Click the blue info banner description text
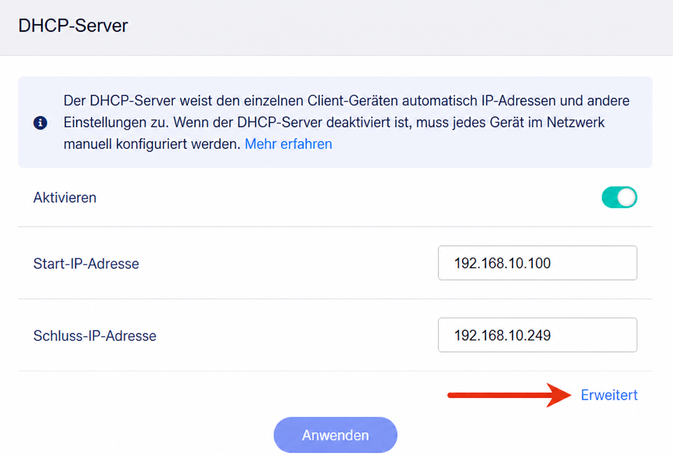 (x=347, y=122)
